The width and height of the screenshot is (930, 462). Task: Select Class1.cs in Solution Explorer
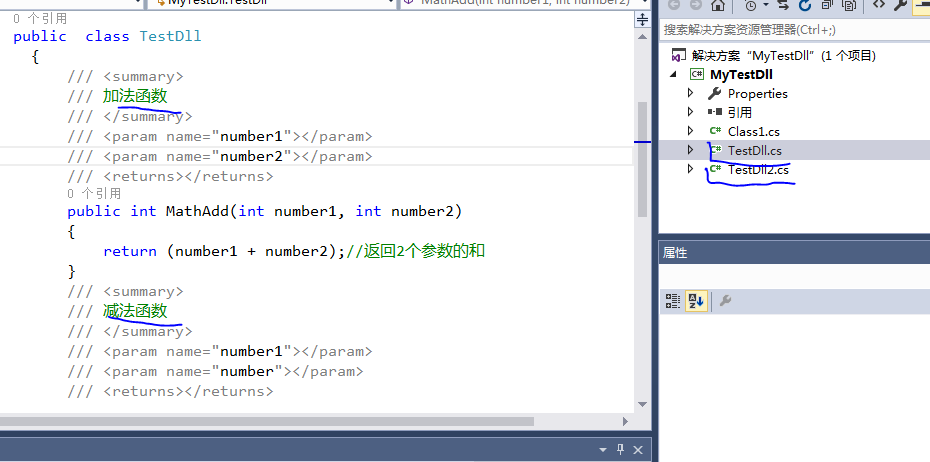pos(753,132)
